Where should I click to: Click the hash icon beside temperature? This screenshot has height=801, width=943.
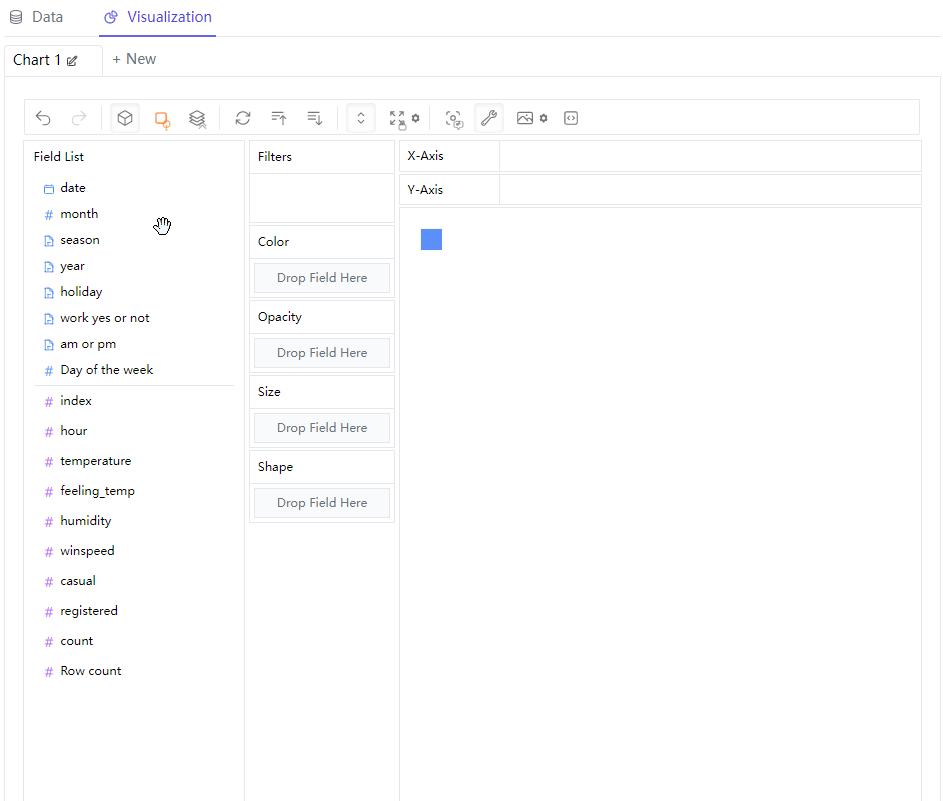[x=49, y=462]
